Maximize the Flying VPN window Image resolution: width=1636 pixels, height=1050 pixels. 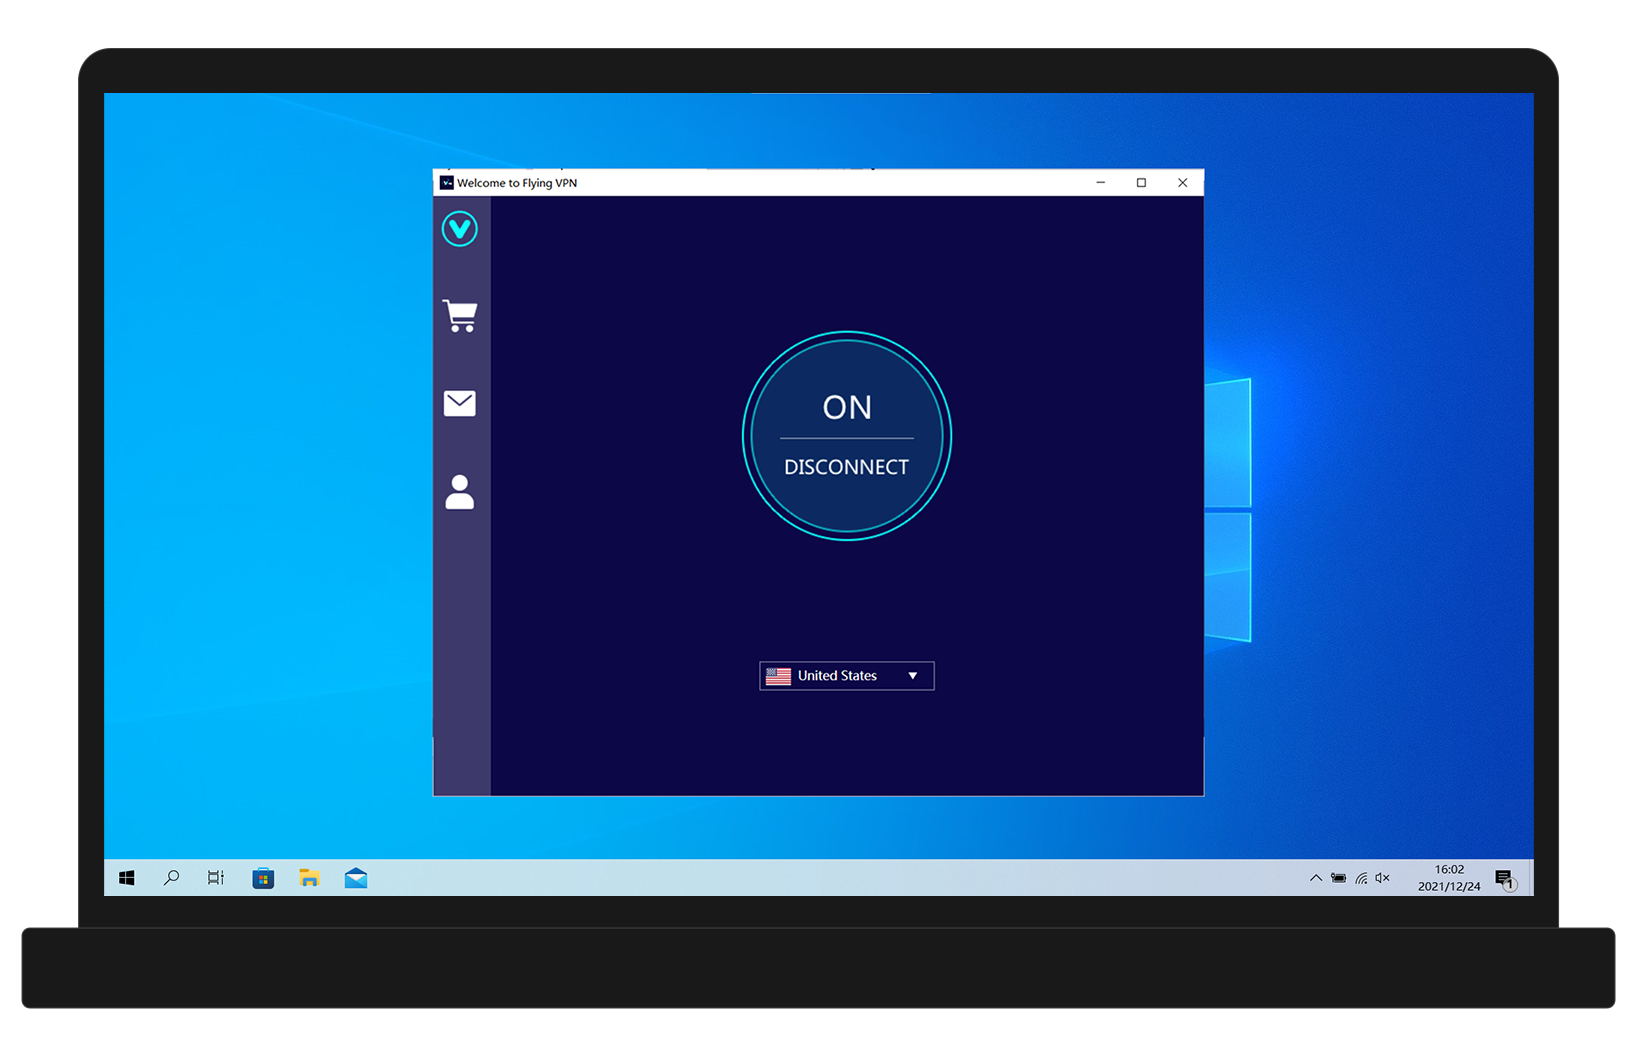point(1141,183)
